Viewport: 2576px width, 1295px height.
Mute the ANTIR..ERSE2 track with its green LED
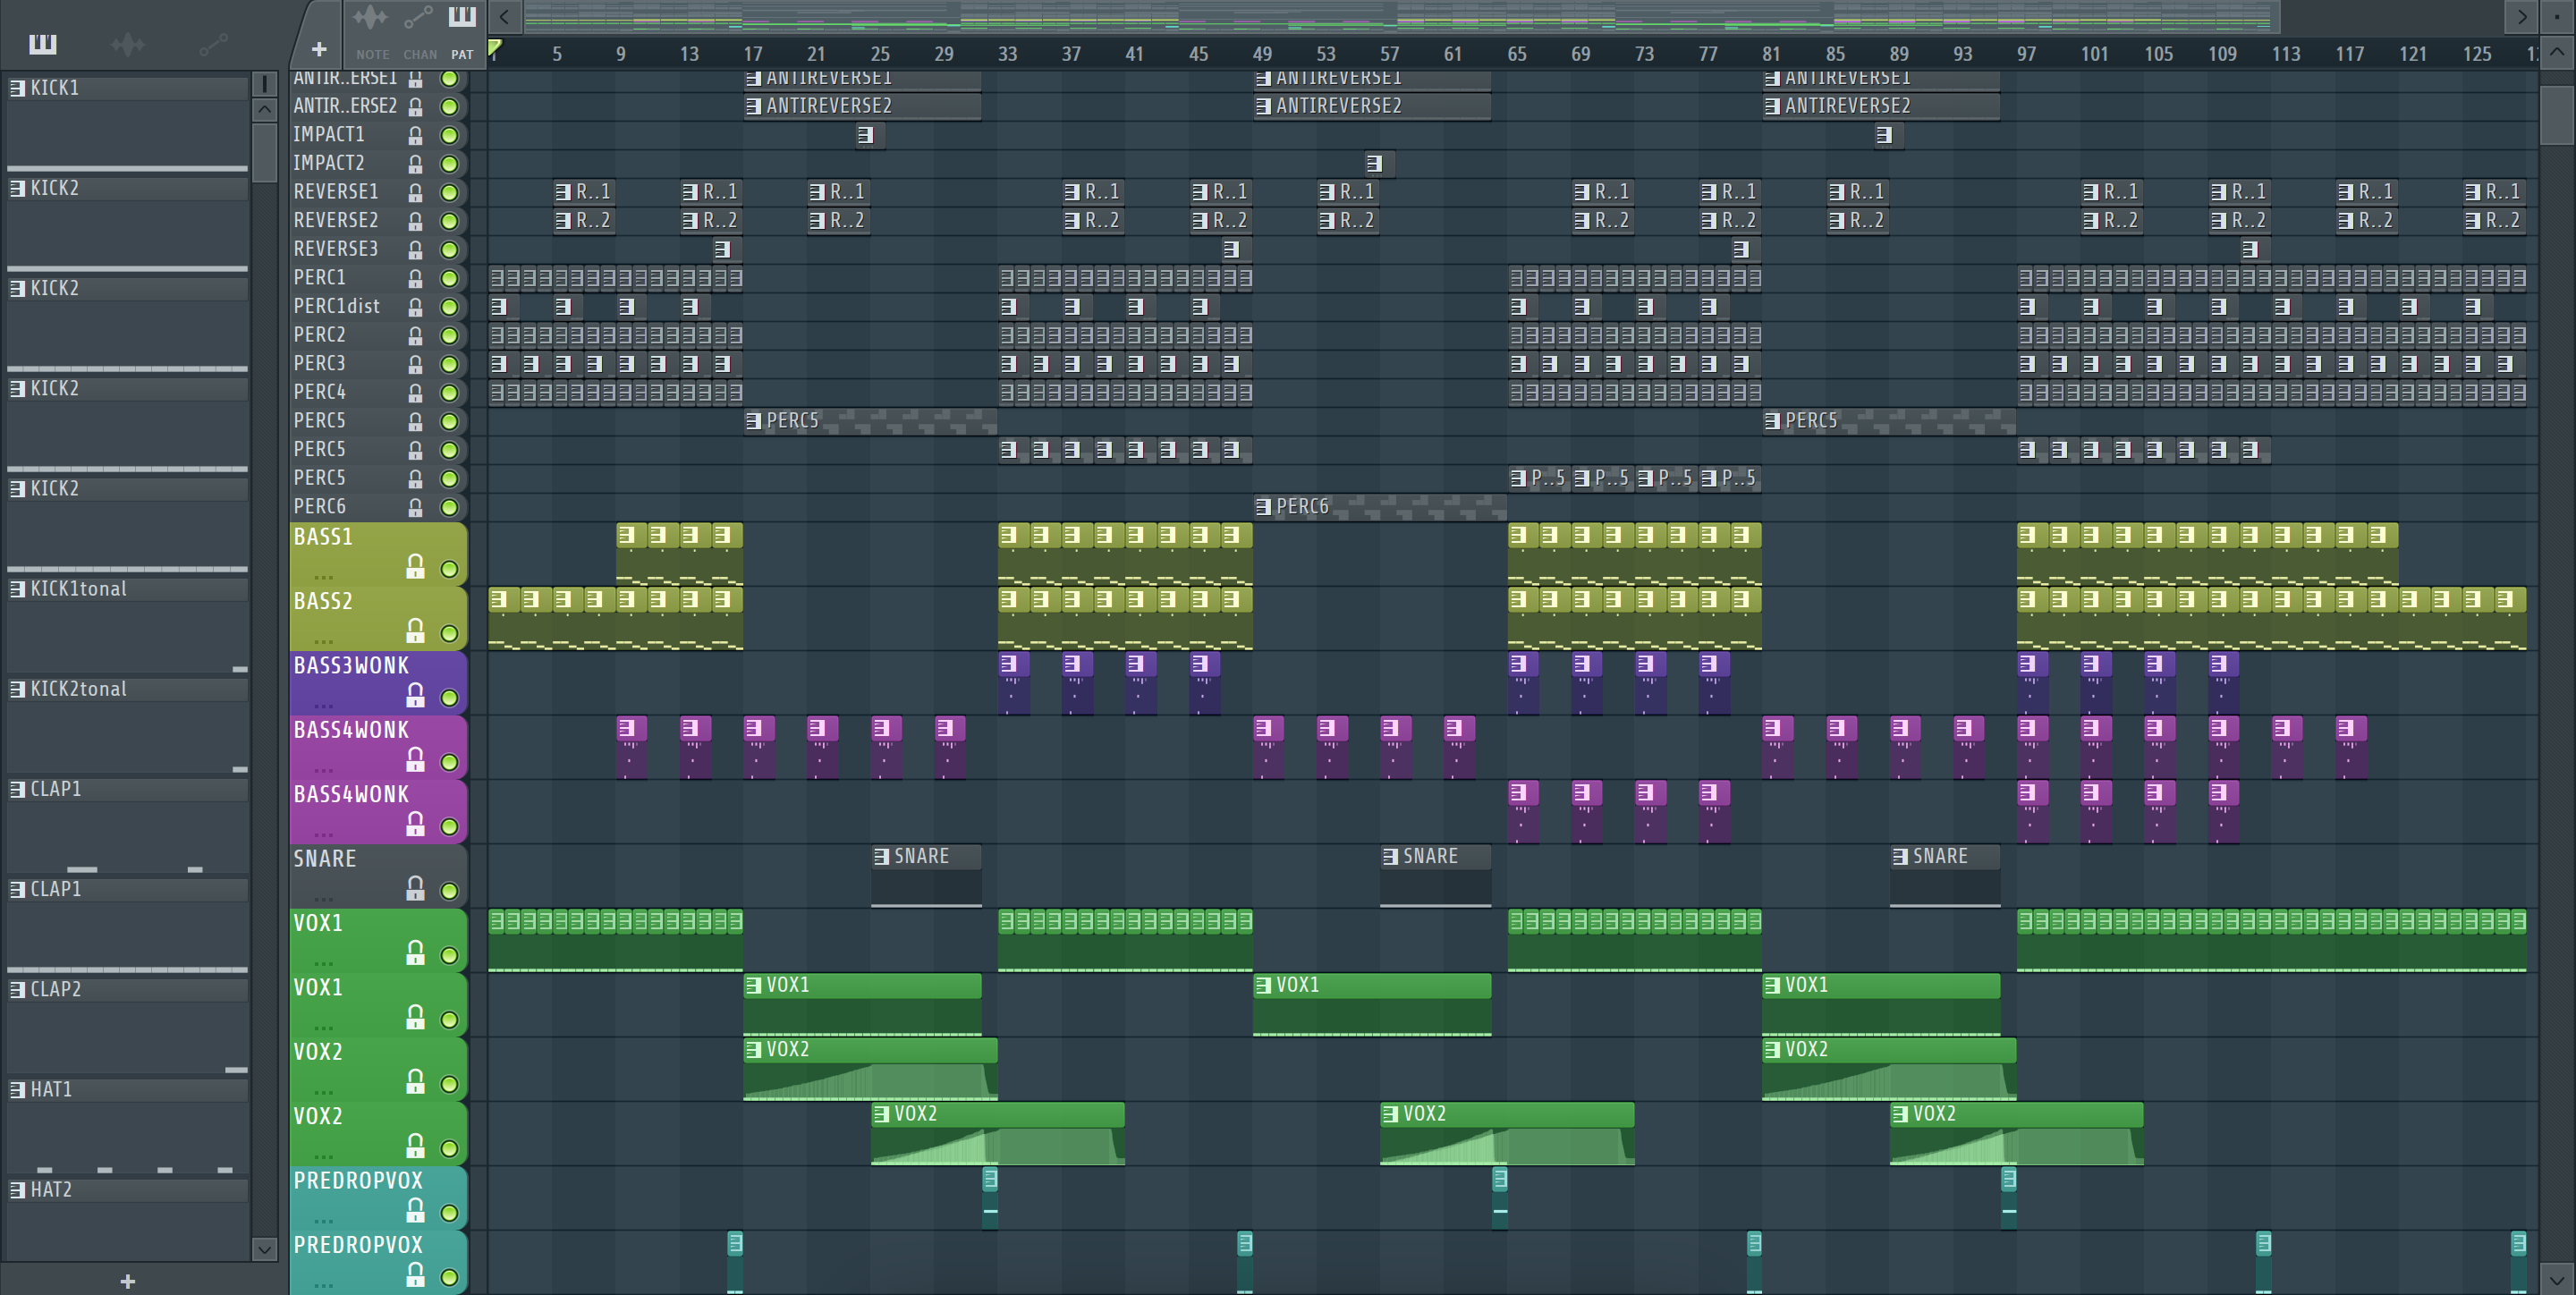click(450, 106)
